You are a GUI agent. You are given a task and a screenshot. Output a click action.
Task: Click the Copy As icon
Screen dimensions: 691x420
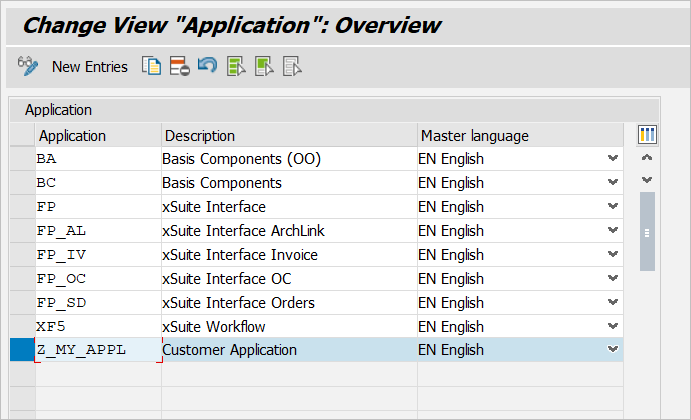151,67
